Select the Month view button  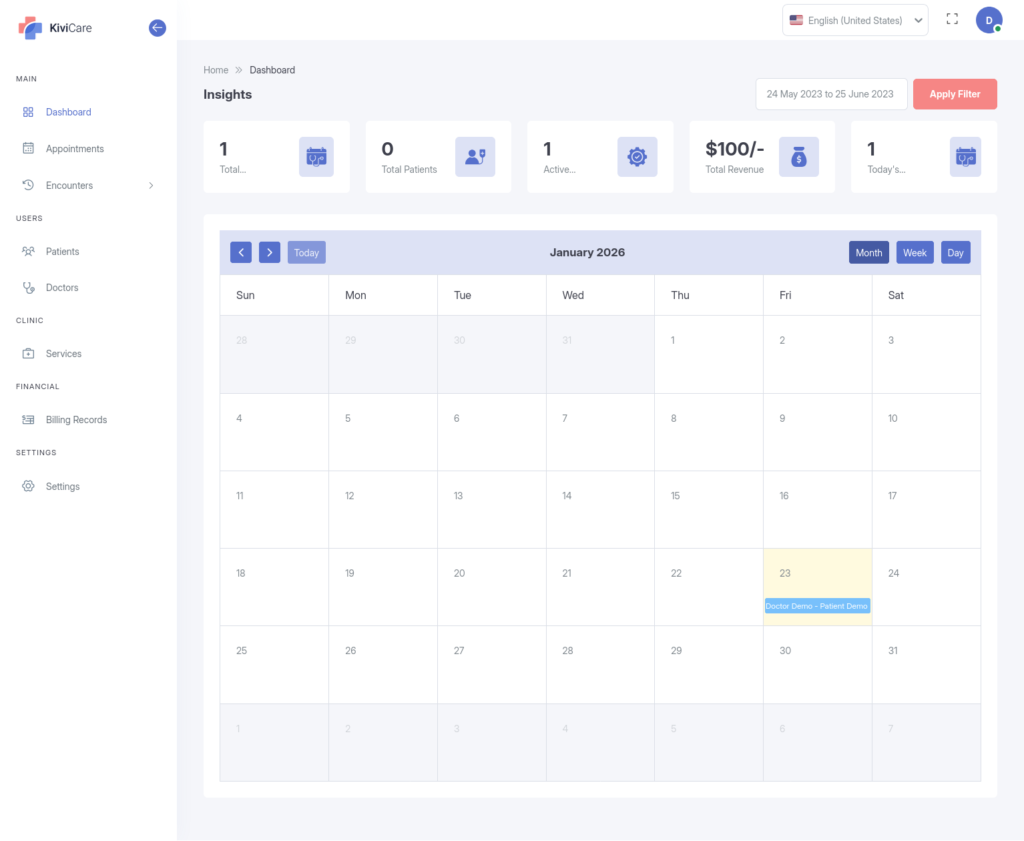pyautogui.click(x=868, y=253)
